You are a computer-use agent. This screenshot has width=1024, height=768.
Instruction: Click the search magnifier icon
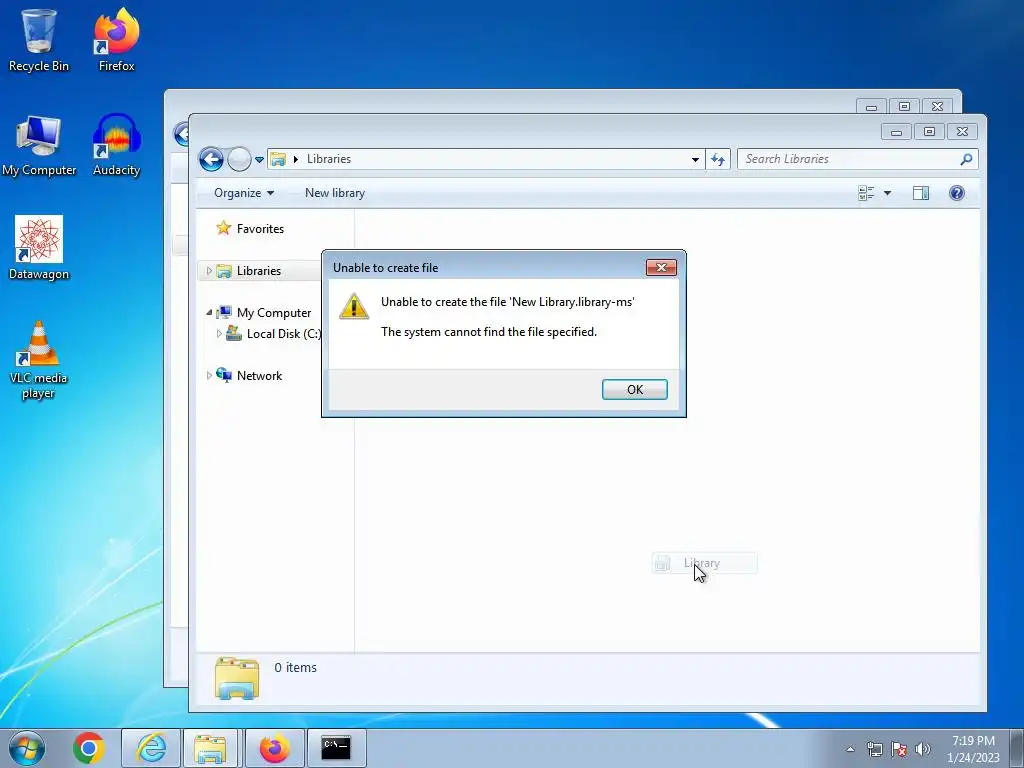tap(967, 159)
